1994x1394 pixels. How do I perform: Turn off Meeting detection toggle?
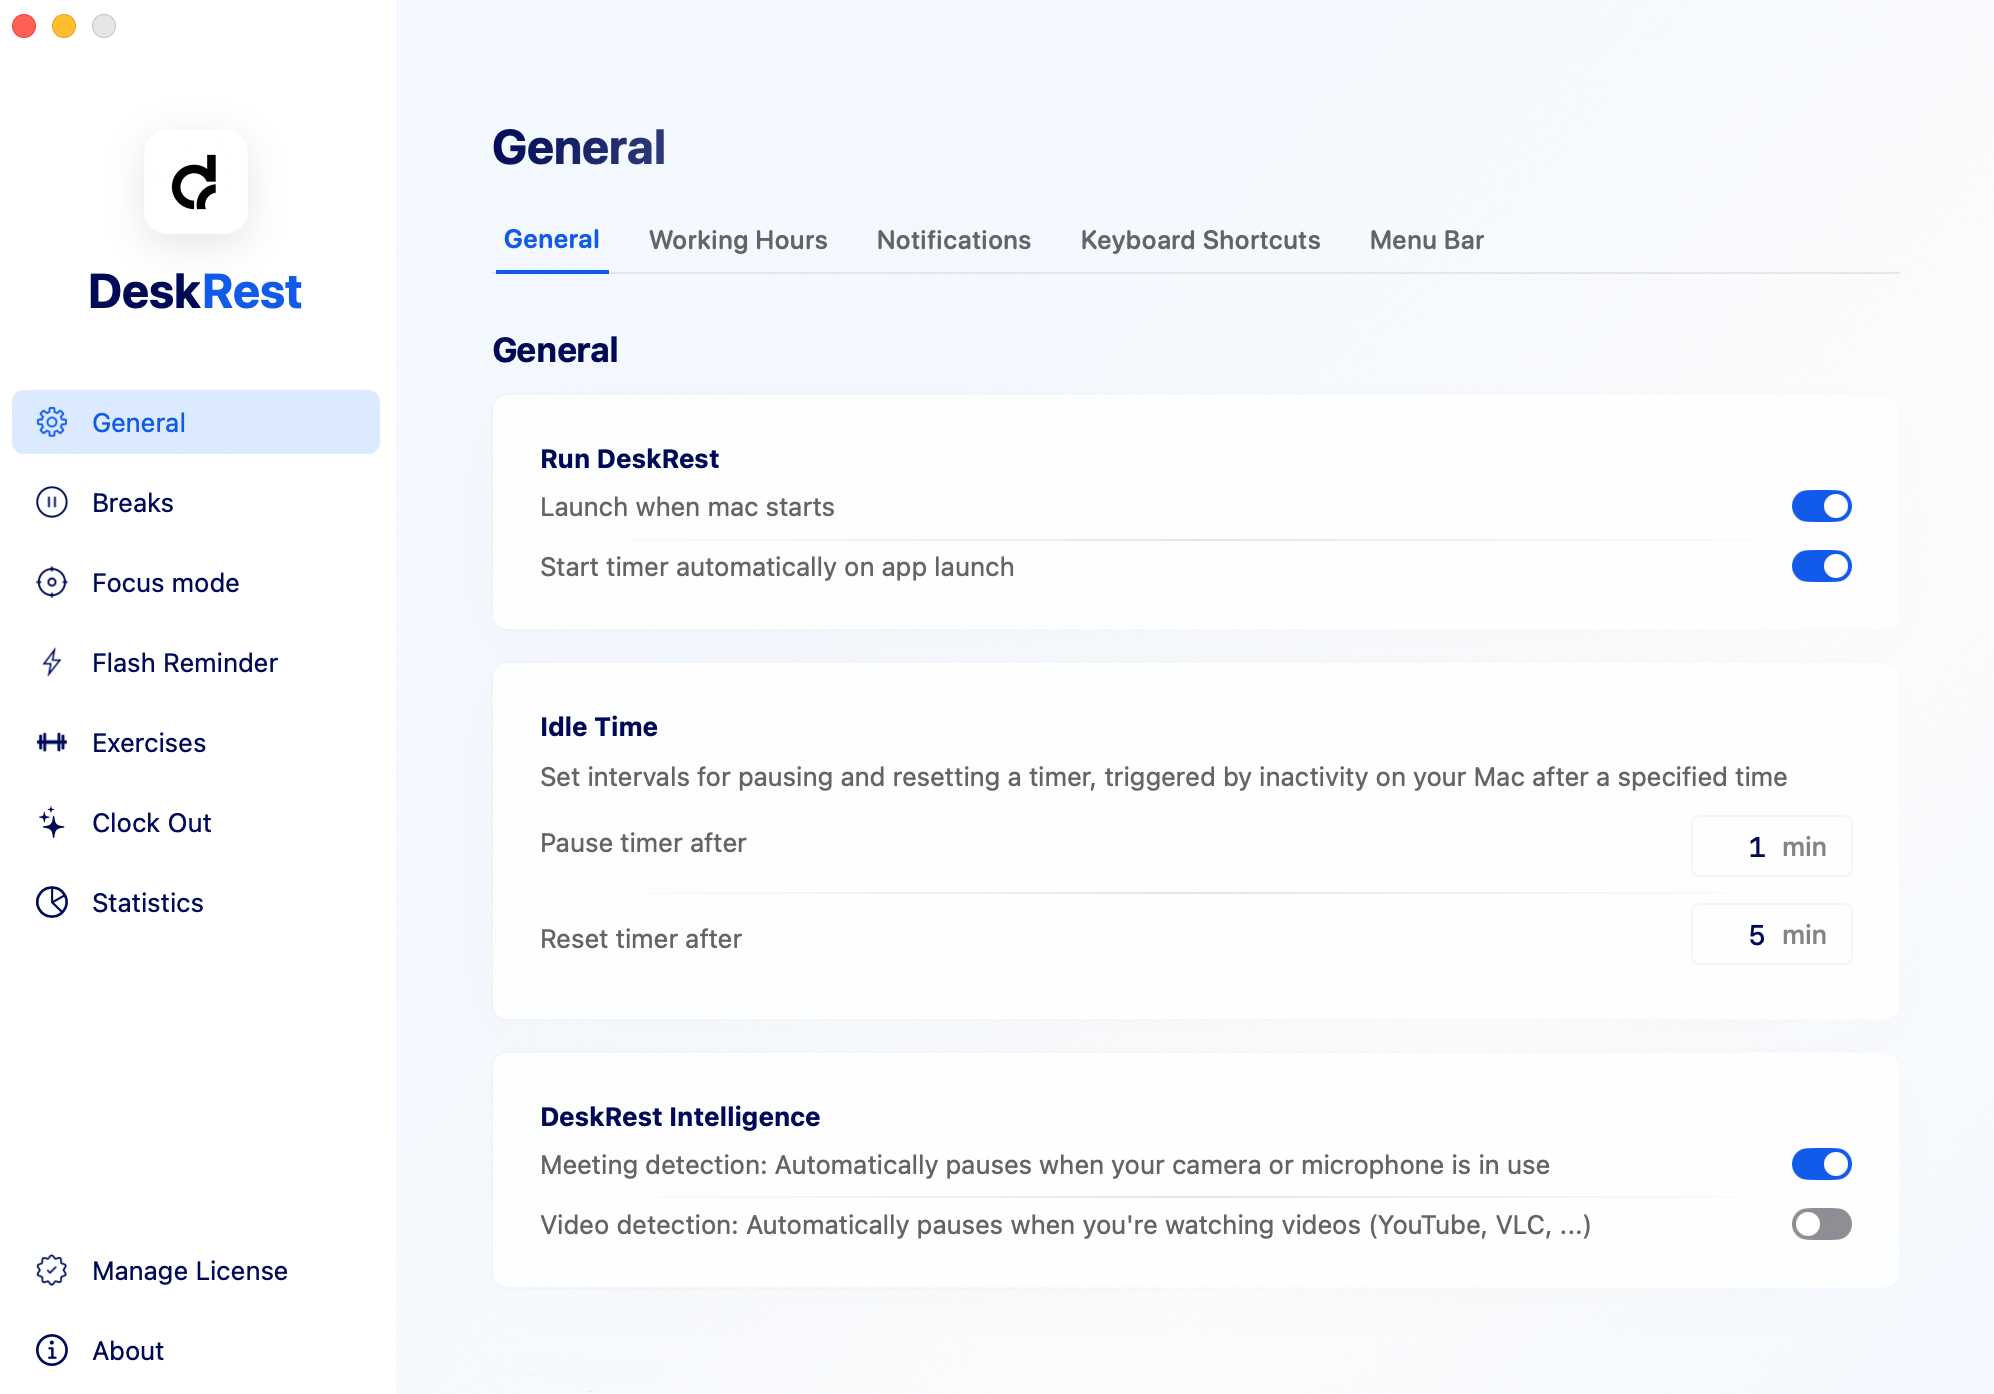pos(1821,1164)
